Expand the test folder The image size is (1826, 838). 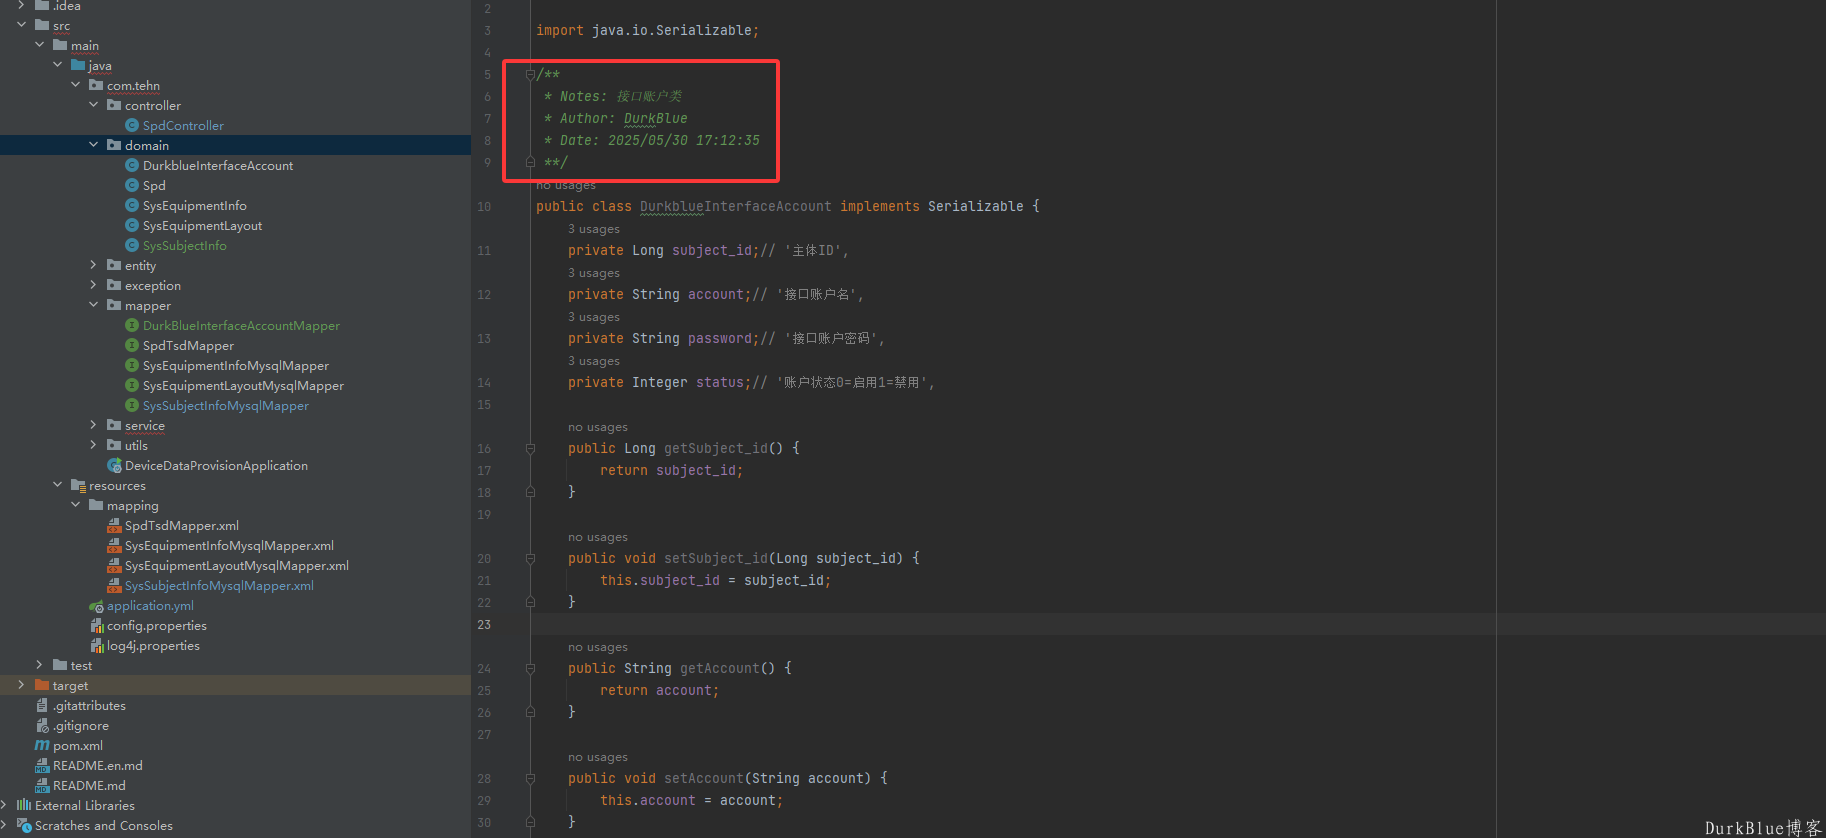[39, 665]
